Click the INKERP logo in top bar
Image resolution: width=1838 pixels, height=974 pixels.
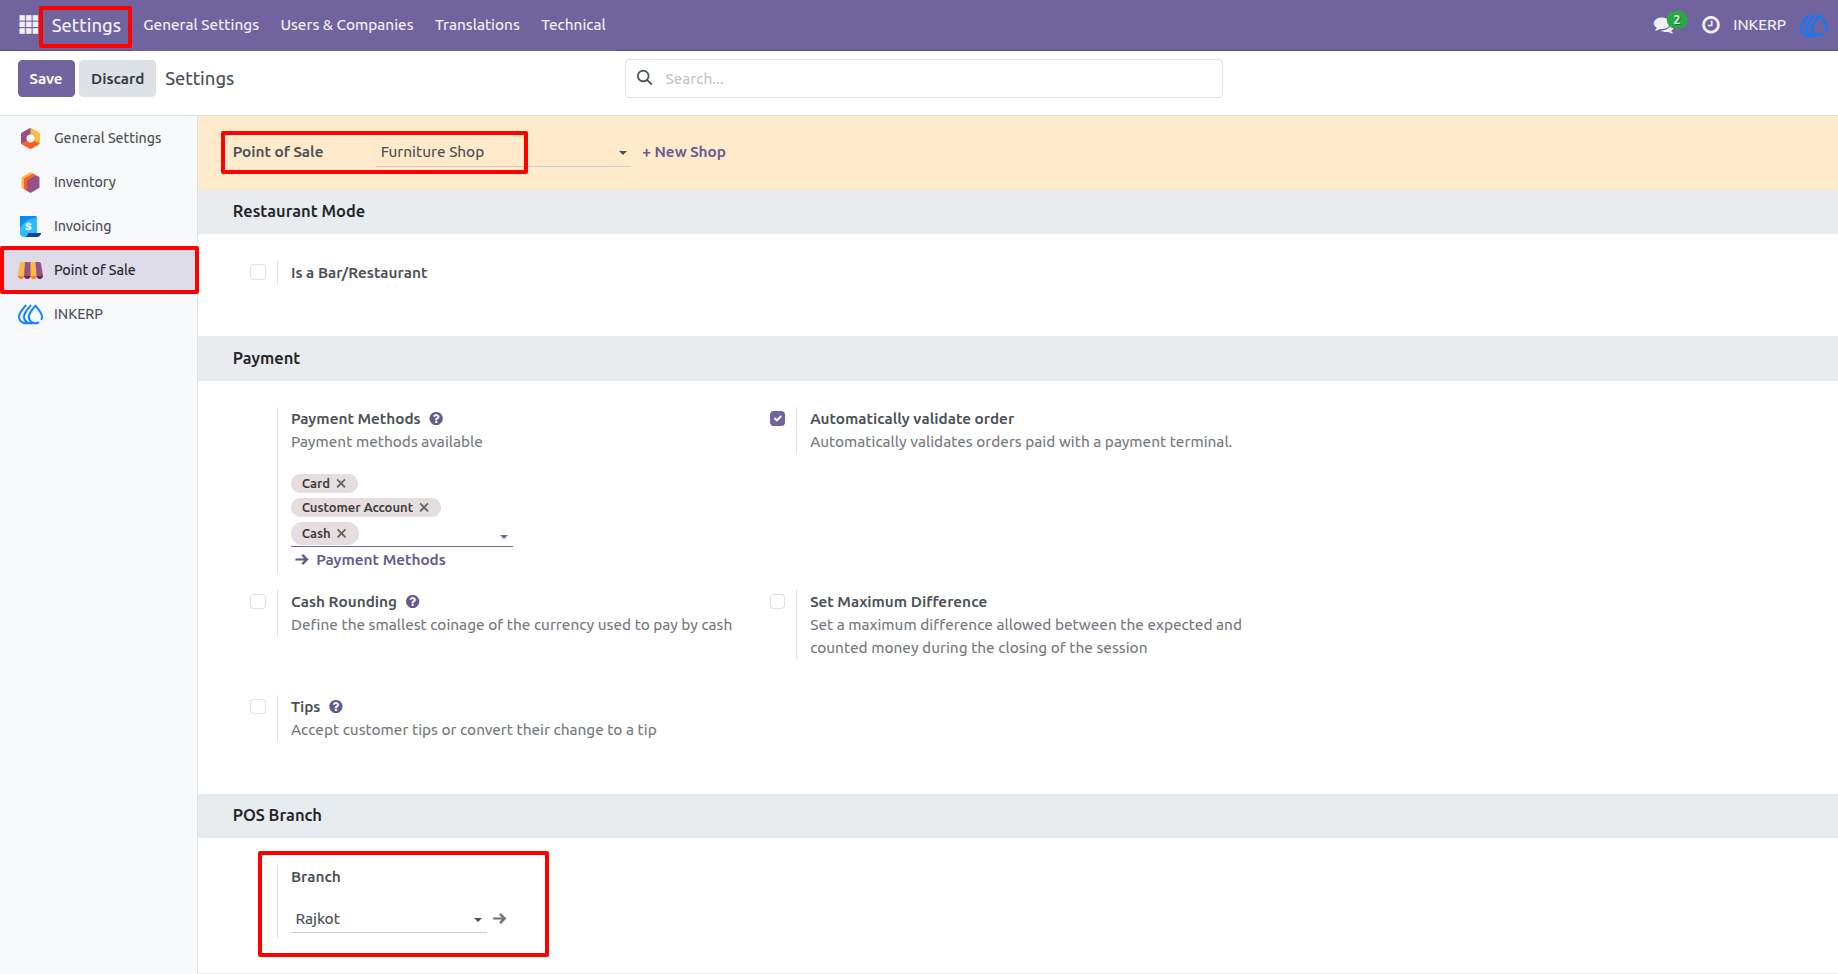coord(1813,25)
